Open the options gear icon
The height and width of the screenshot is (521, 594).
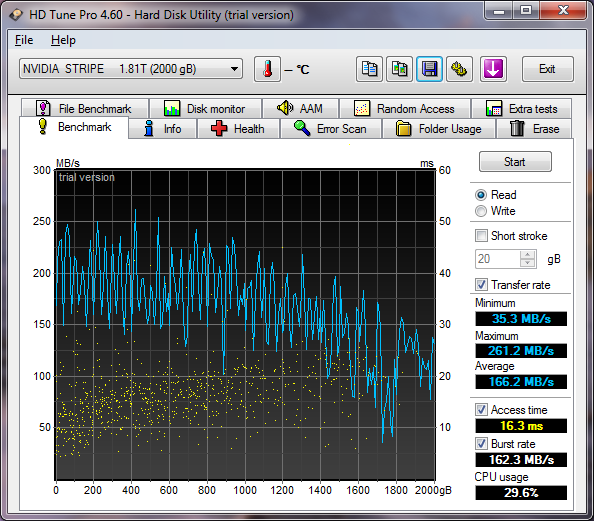point(460,69)
